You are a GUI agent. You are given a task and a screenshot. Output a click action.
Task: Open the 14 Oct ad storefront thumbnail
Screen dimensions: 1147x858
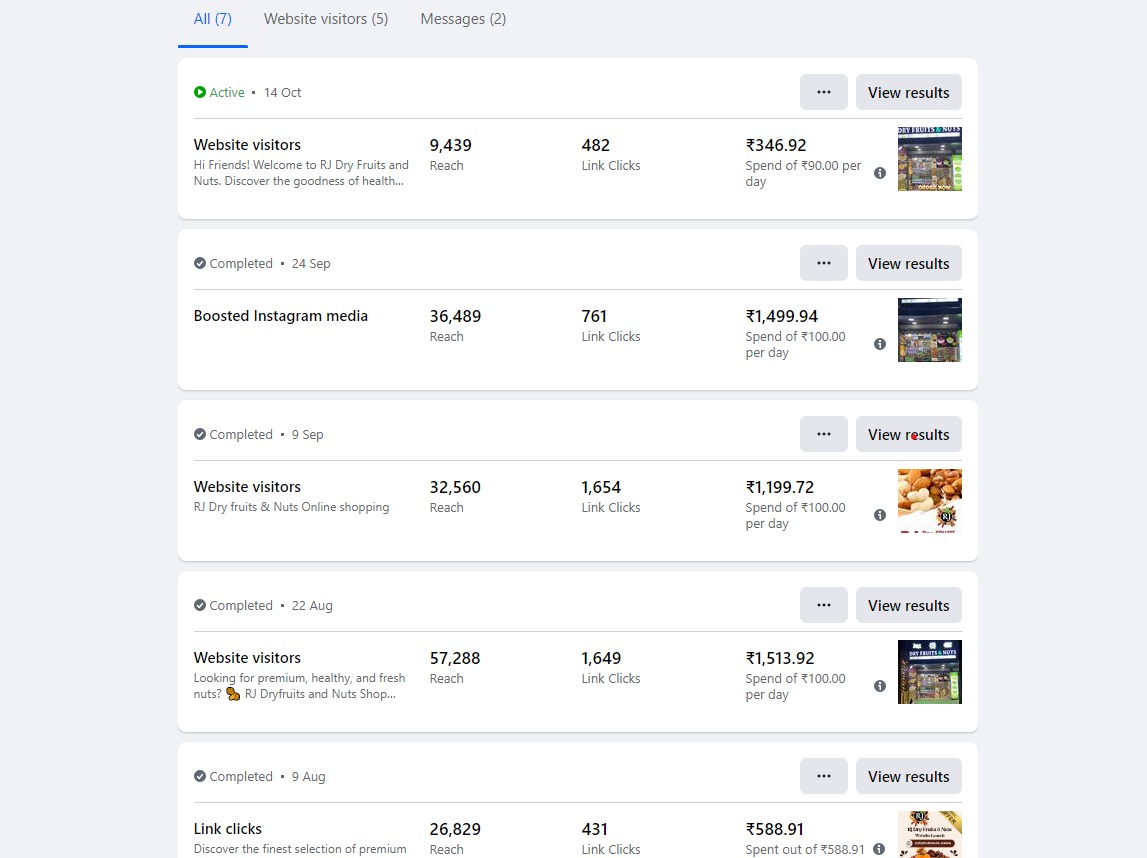[930, 159]
